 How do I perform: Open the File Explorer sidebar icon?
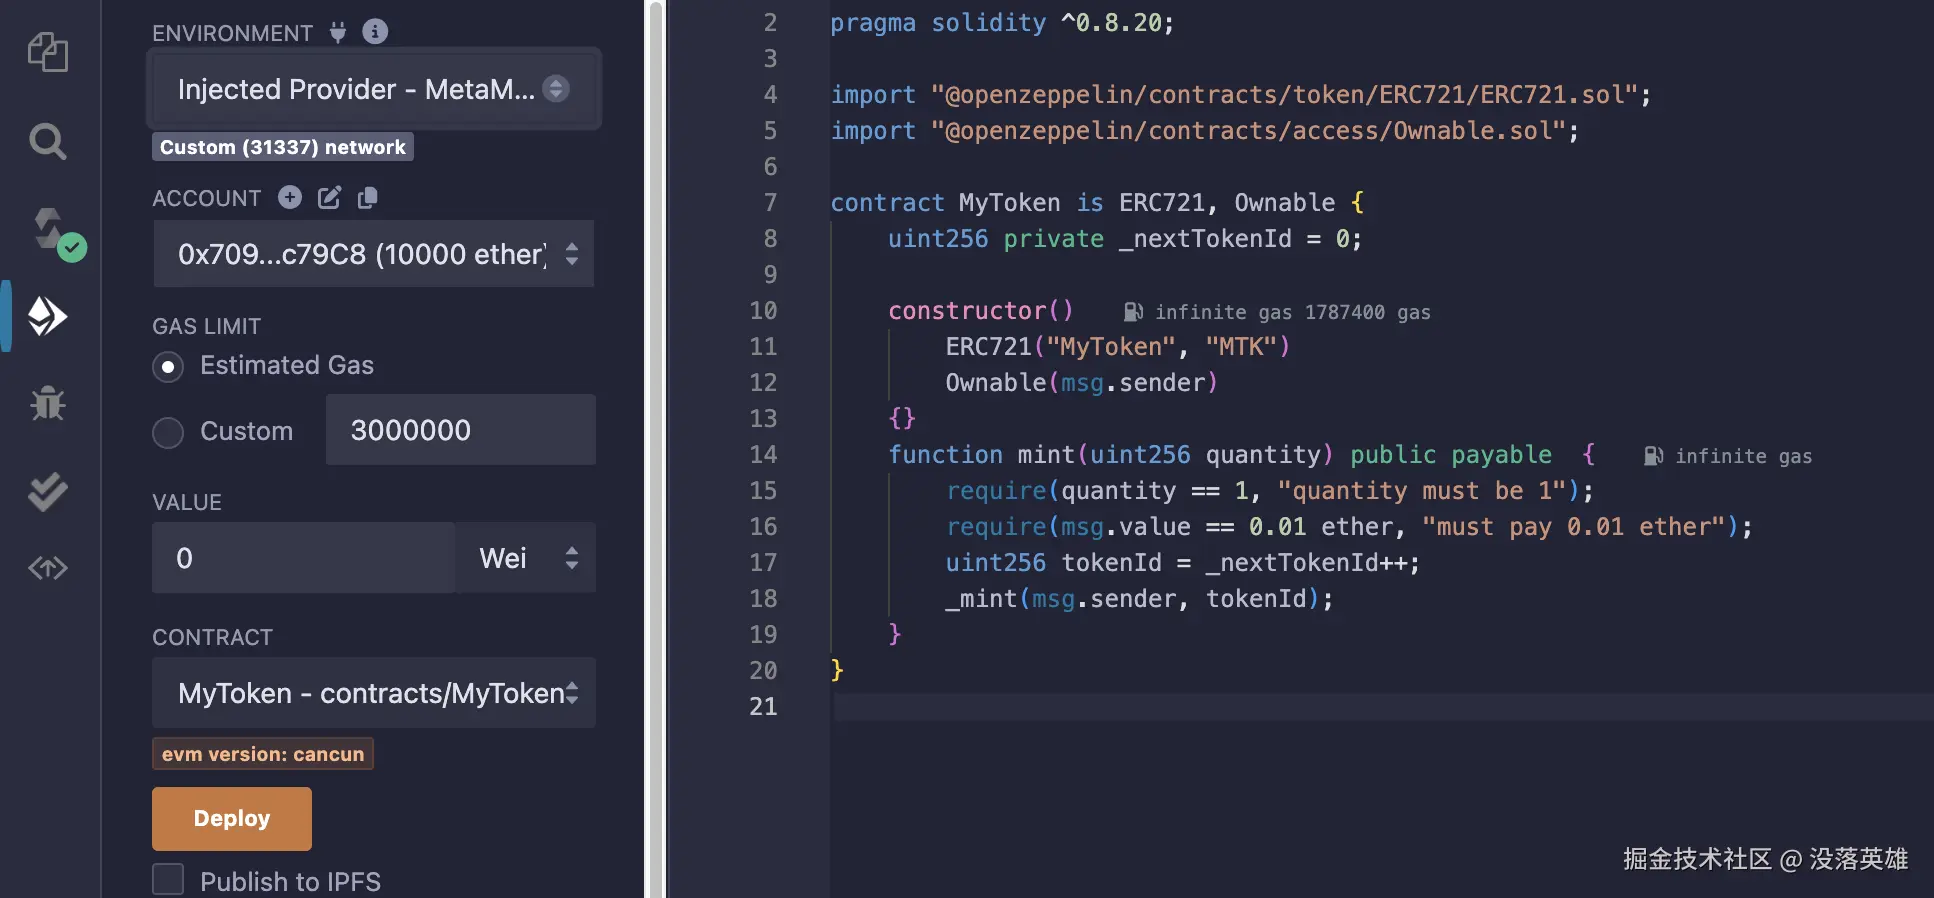[48, 52]
